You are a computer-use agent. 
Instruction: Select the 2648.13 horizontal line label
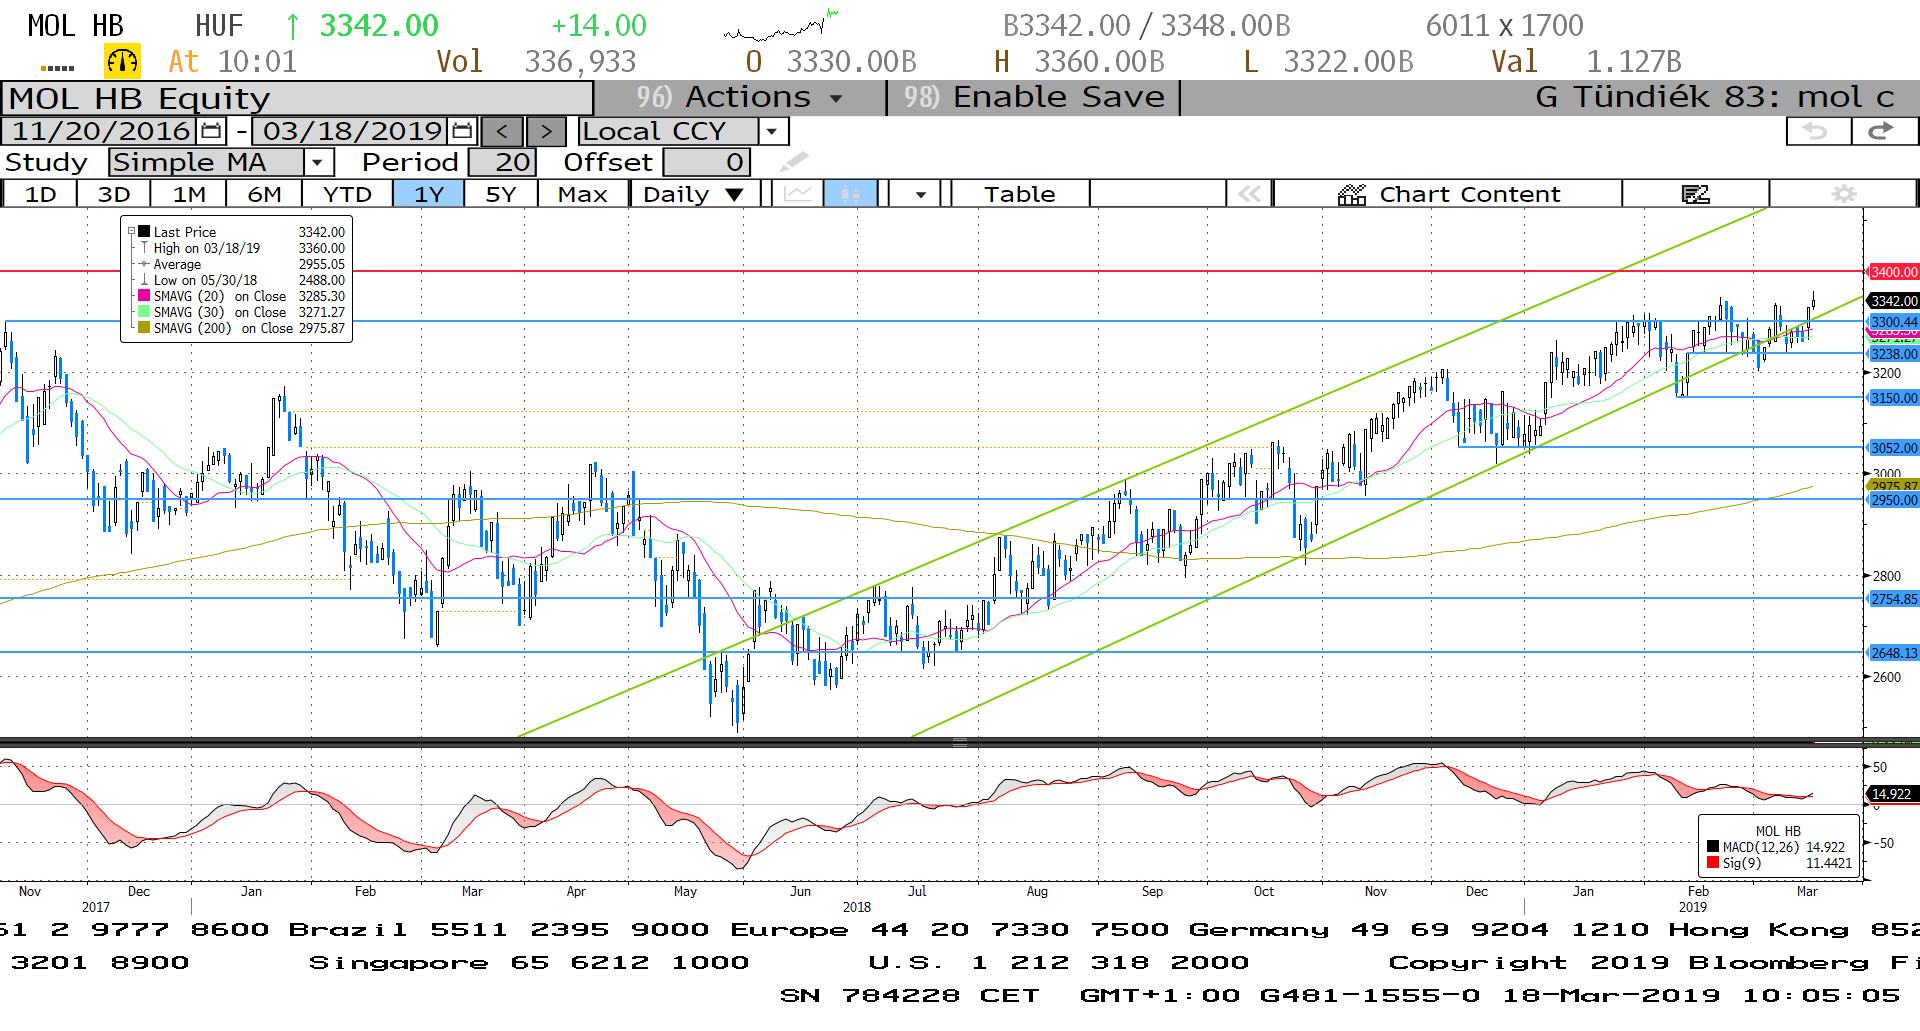[1893, 653]
